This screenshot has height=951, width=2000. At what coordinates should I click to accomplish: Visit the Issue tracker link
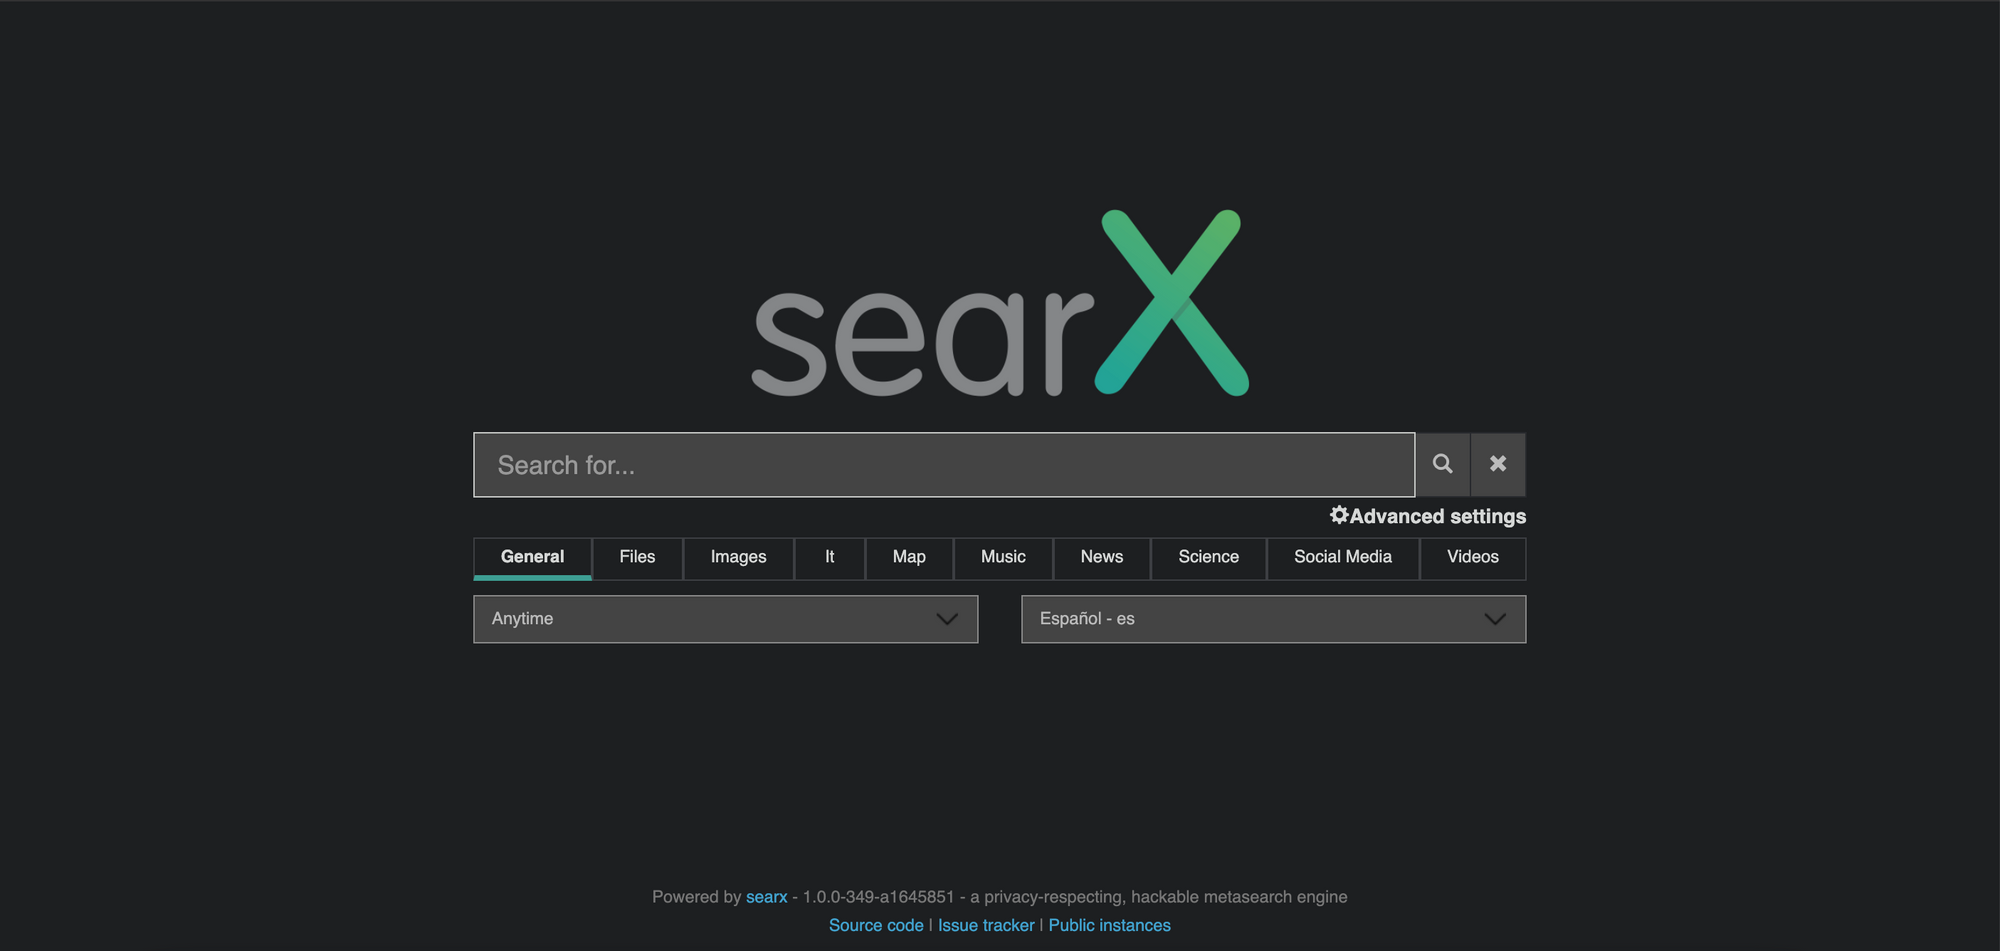tap(986, 925)
